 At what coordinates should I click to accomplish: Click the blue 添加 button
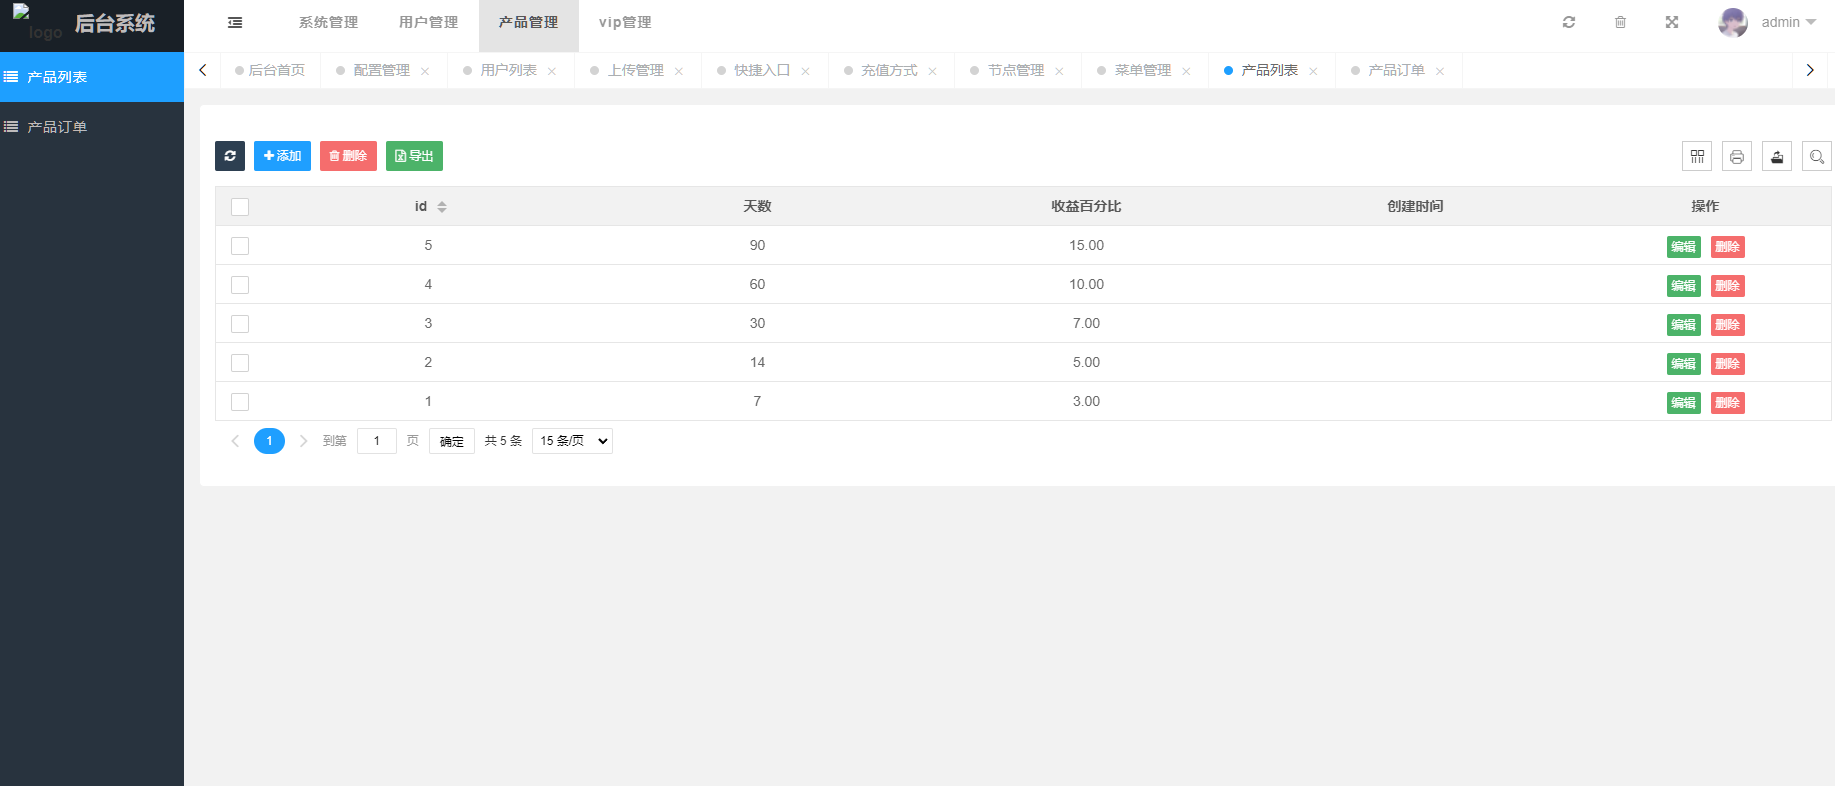coord(282,156)
